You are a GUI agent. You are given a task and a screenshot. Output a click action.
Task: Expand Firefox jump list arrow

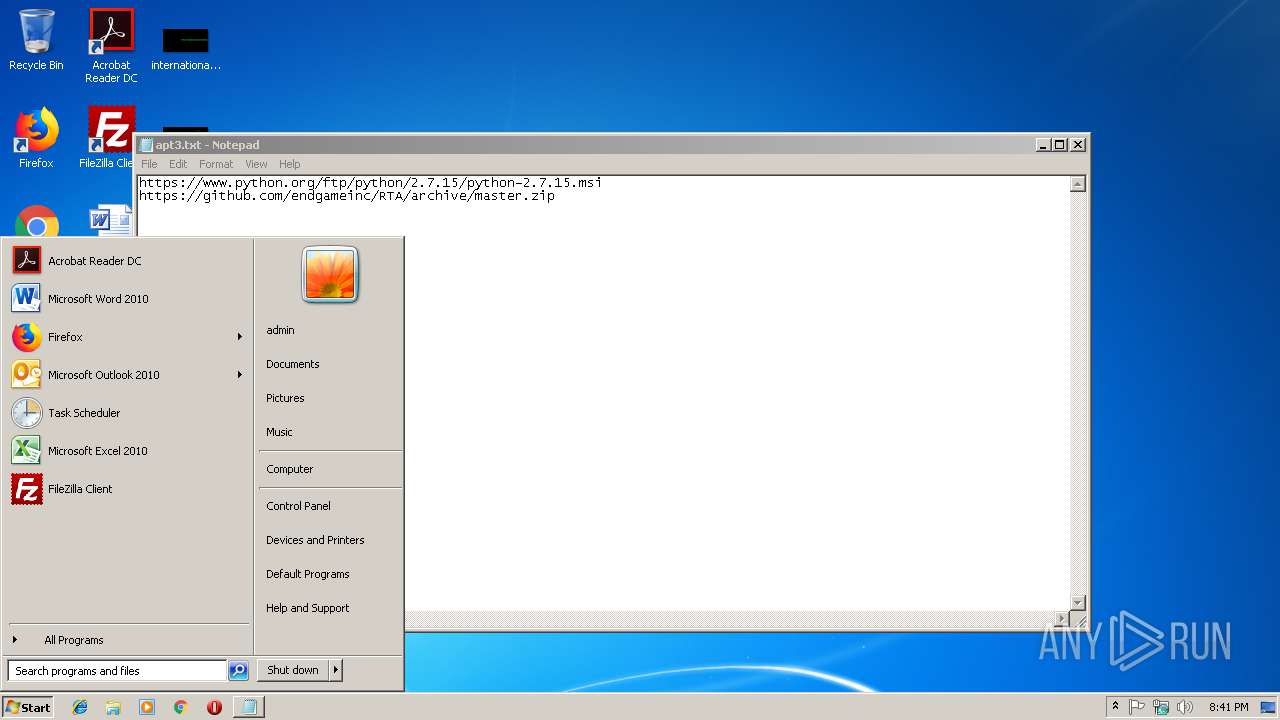coord(240,337)
